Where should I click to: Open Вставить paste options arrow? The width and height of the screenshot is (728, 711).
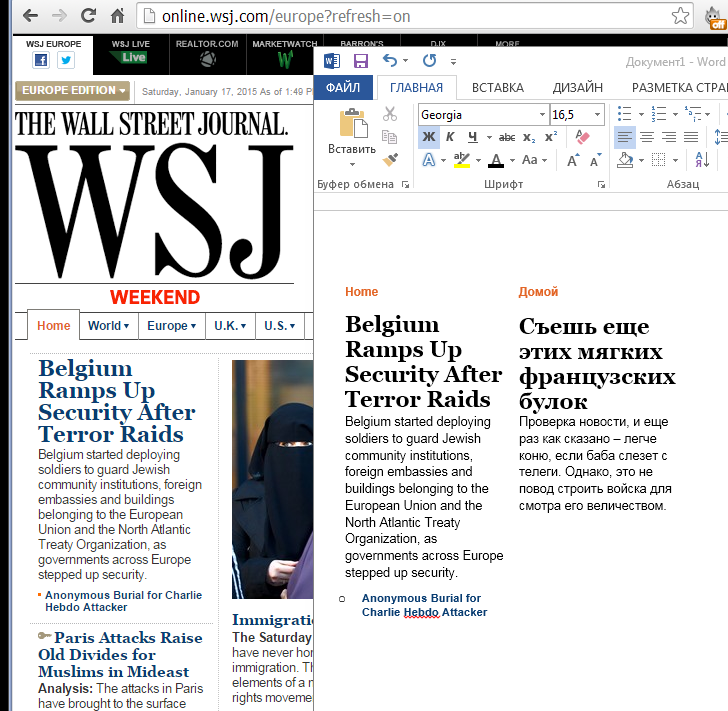click(x=352, y=164)
